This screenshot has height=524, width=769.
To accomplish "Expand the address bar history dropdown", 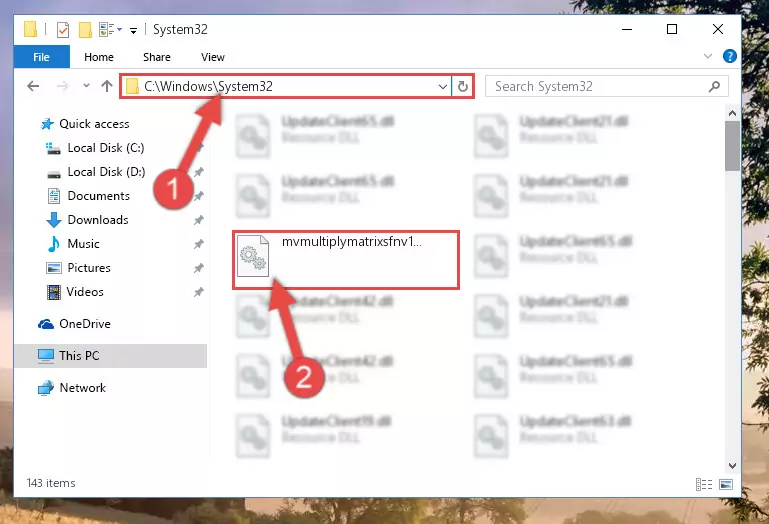I will tap(442, 86).
